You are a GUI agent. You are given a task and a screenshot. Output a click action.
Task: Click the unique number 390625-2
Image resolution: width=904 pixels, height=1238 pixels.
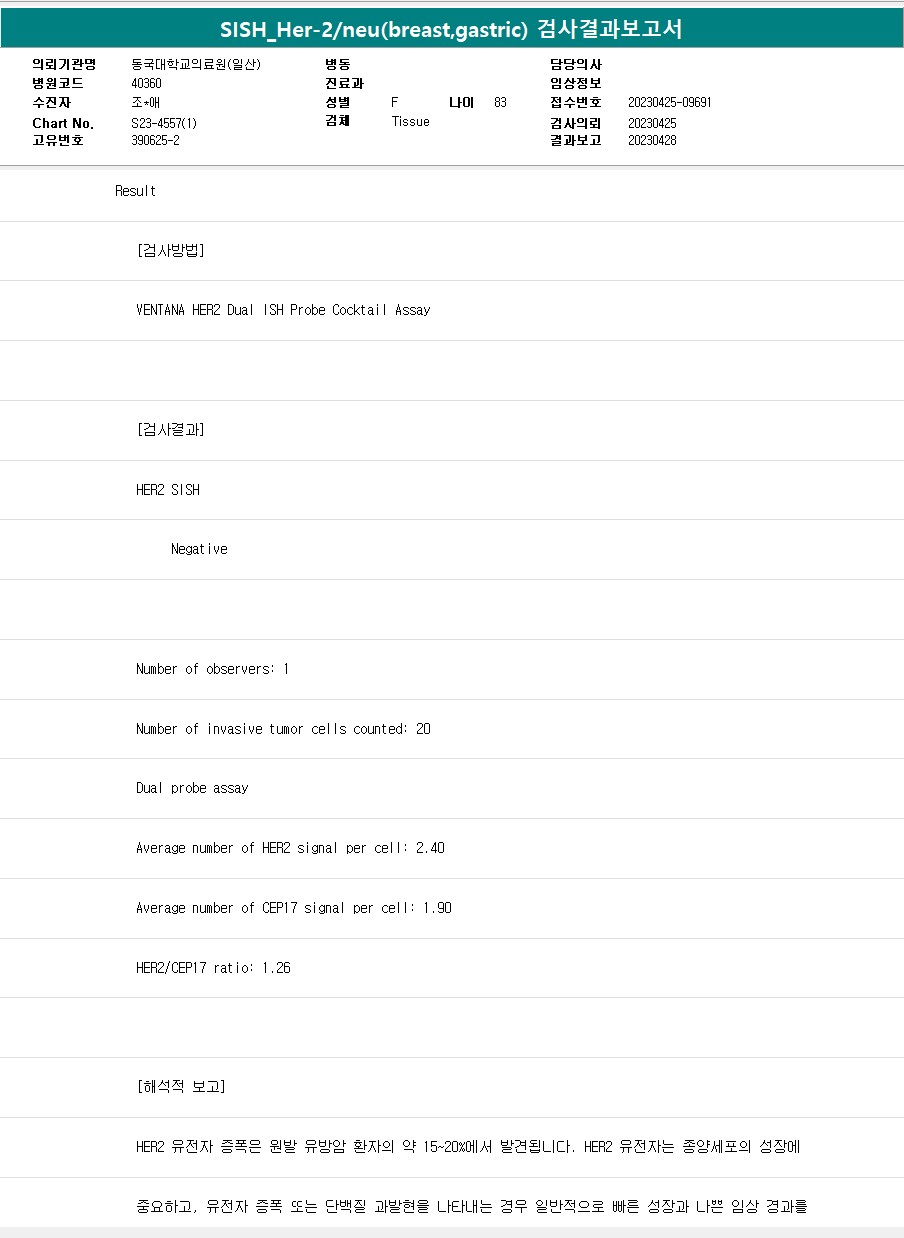coord(155,141)
